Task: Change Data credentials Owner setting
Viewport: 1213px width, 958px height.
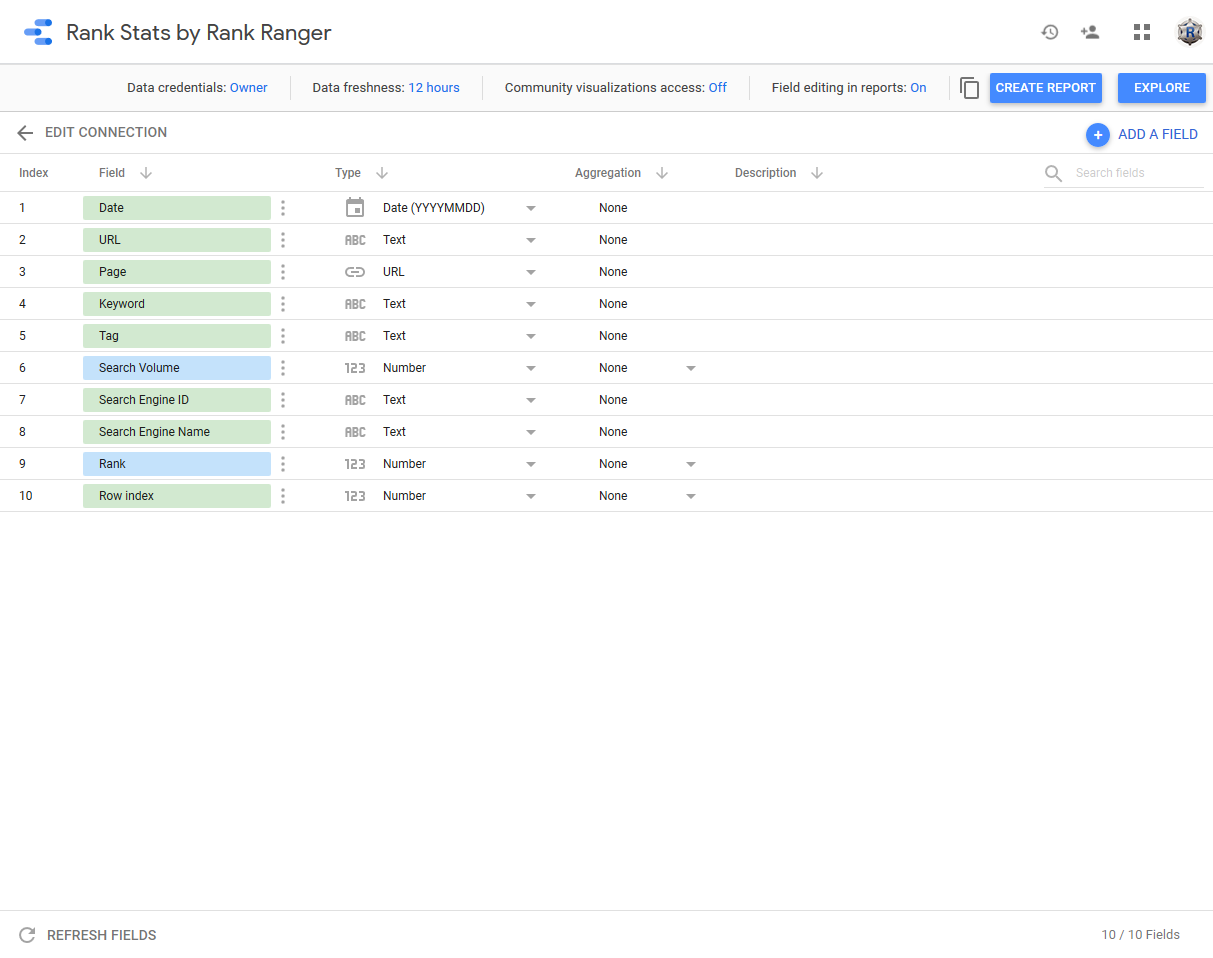Action: point(248,88)
